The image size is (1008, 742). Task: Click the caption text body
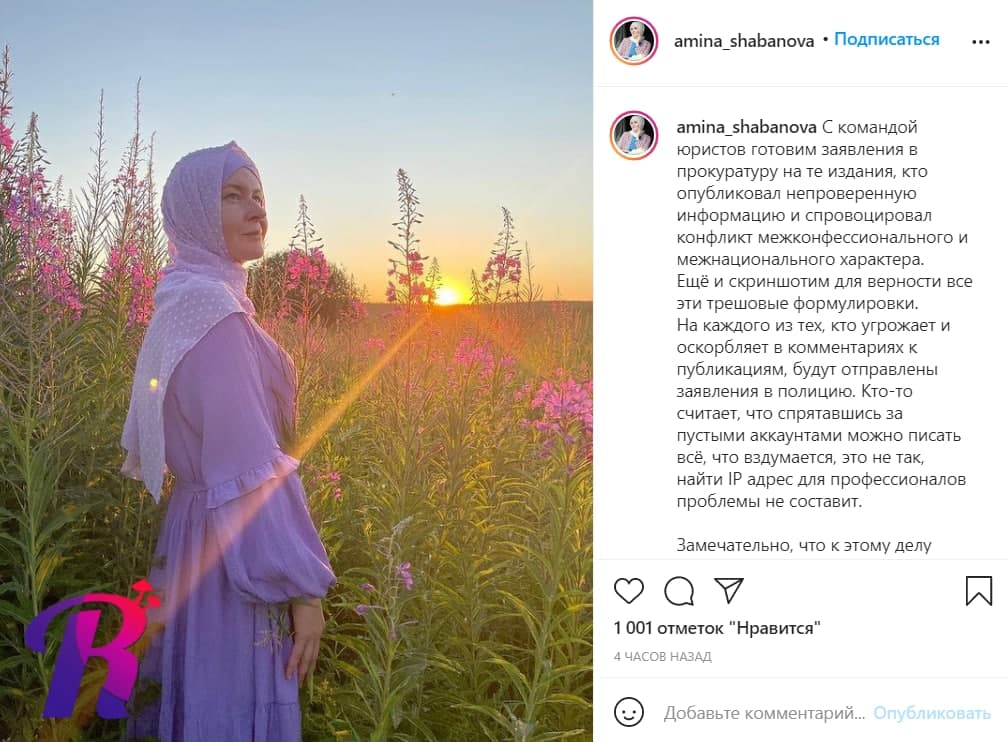click(x=823, y=314)
